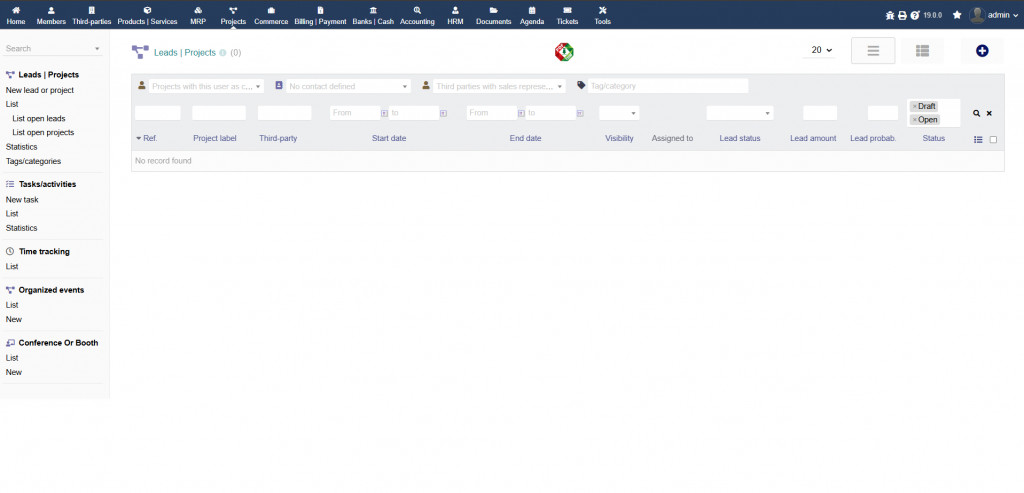Viewport: 1024px width, 493px height.
Task: Switch to kanban view mode
Action: 922,51
